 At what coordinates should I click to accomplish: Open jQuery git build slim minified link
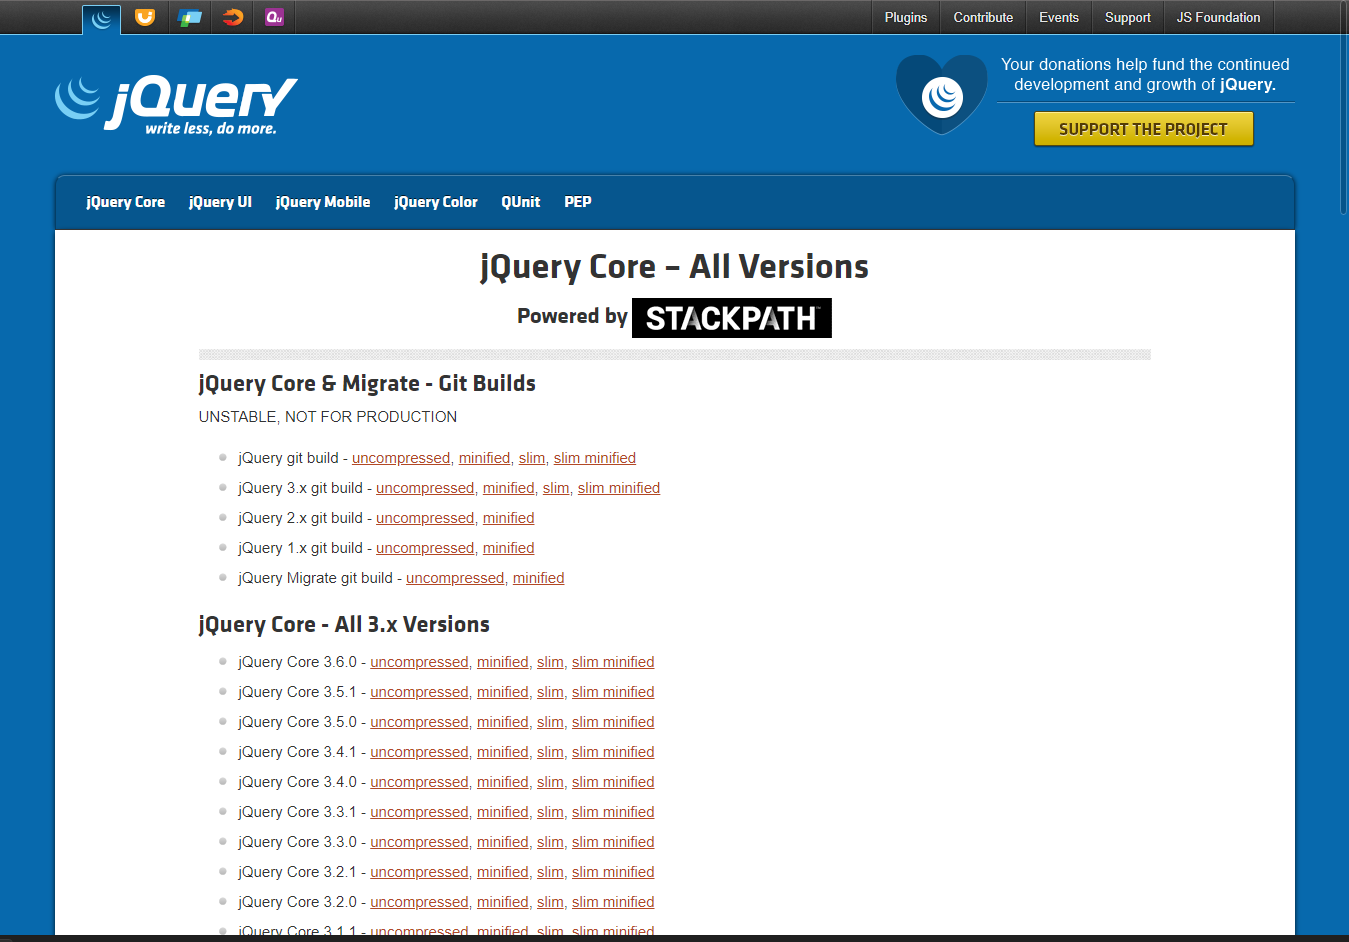pyautogui.click(x=595, y=458)
